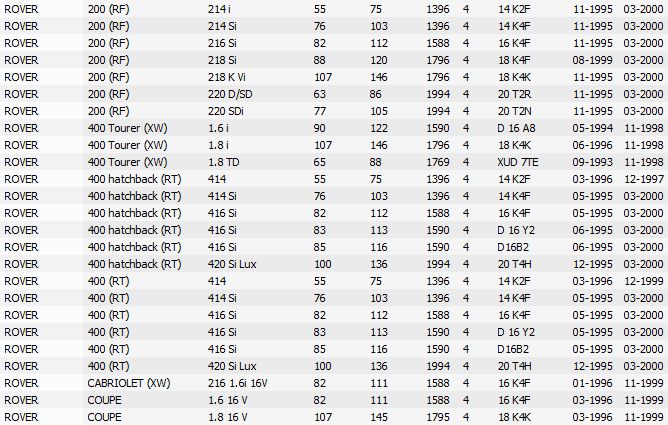Click engine code D 16 A8
This screenshot has width=668, height=425.
[x=516, y=128]
